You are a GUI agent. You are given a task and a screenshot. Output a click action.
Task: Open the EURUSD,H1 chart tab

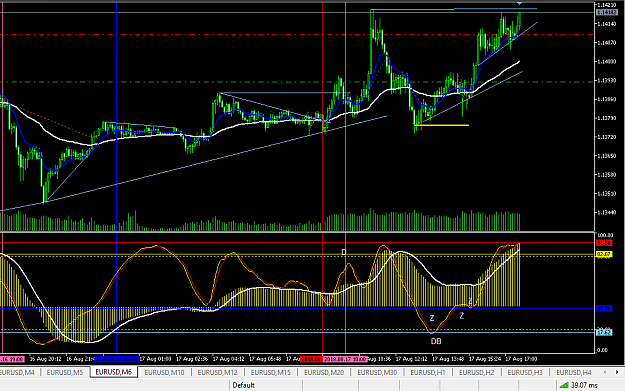point(428,372)
